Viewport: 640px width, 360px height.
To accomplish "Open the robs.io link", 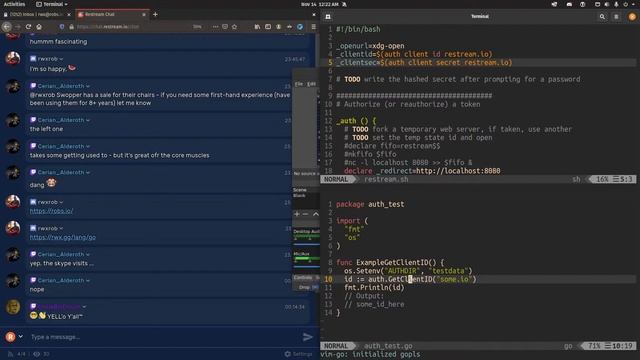I will [x=51, y=211].
